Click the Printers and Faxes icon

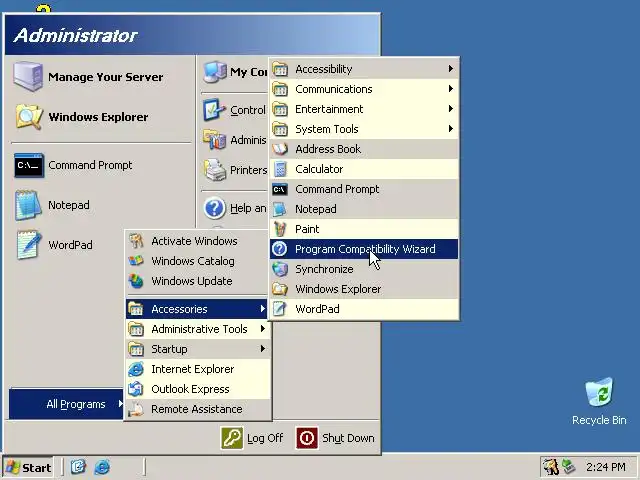pos(215,170)
